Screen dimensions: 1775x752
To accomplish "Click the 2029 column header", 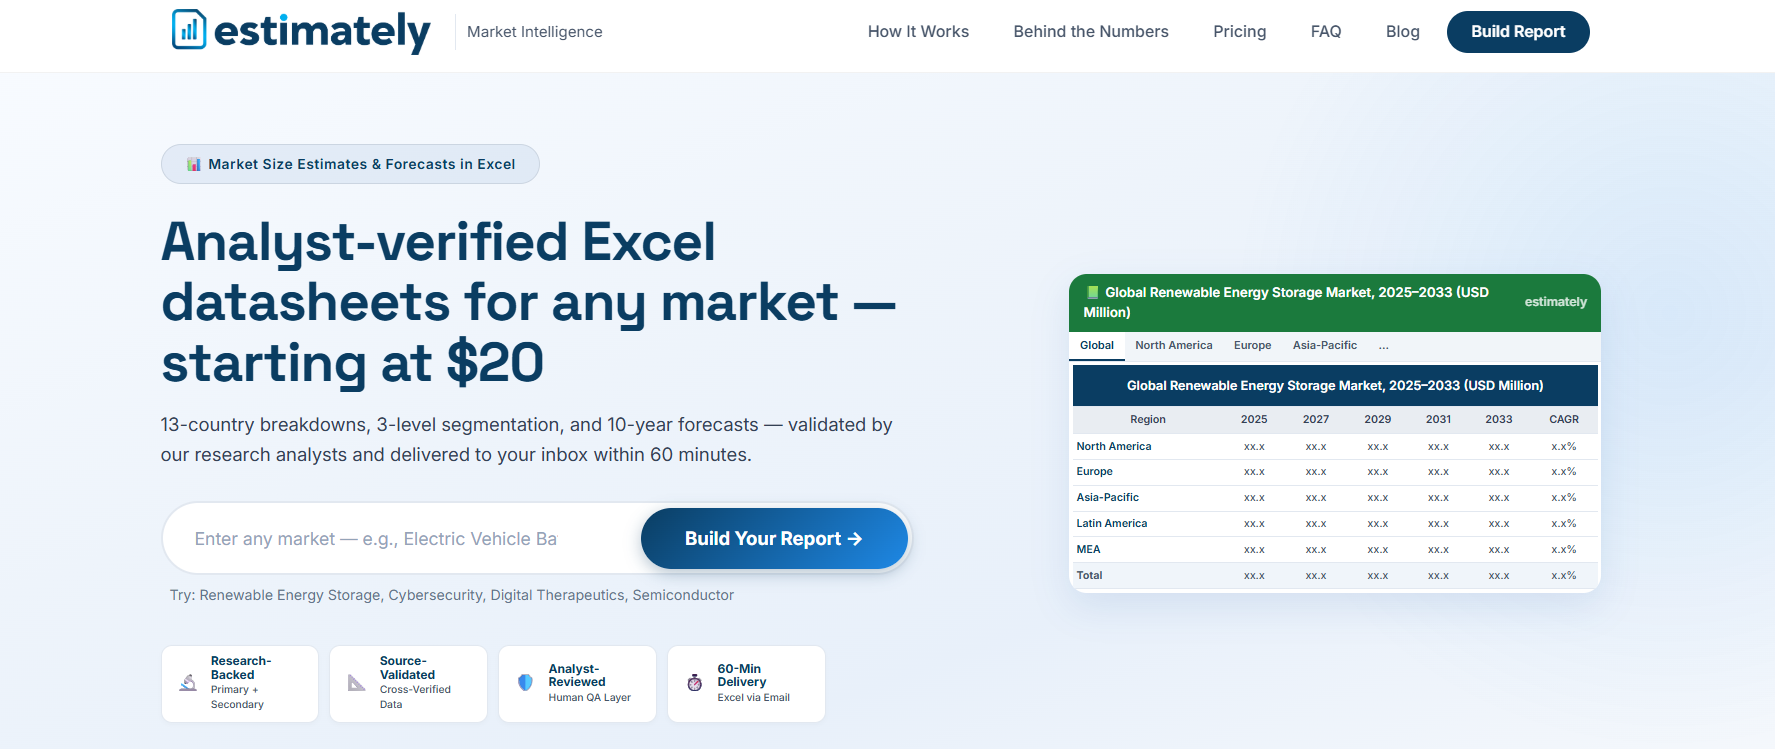I will (1378, 420).
